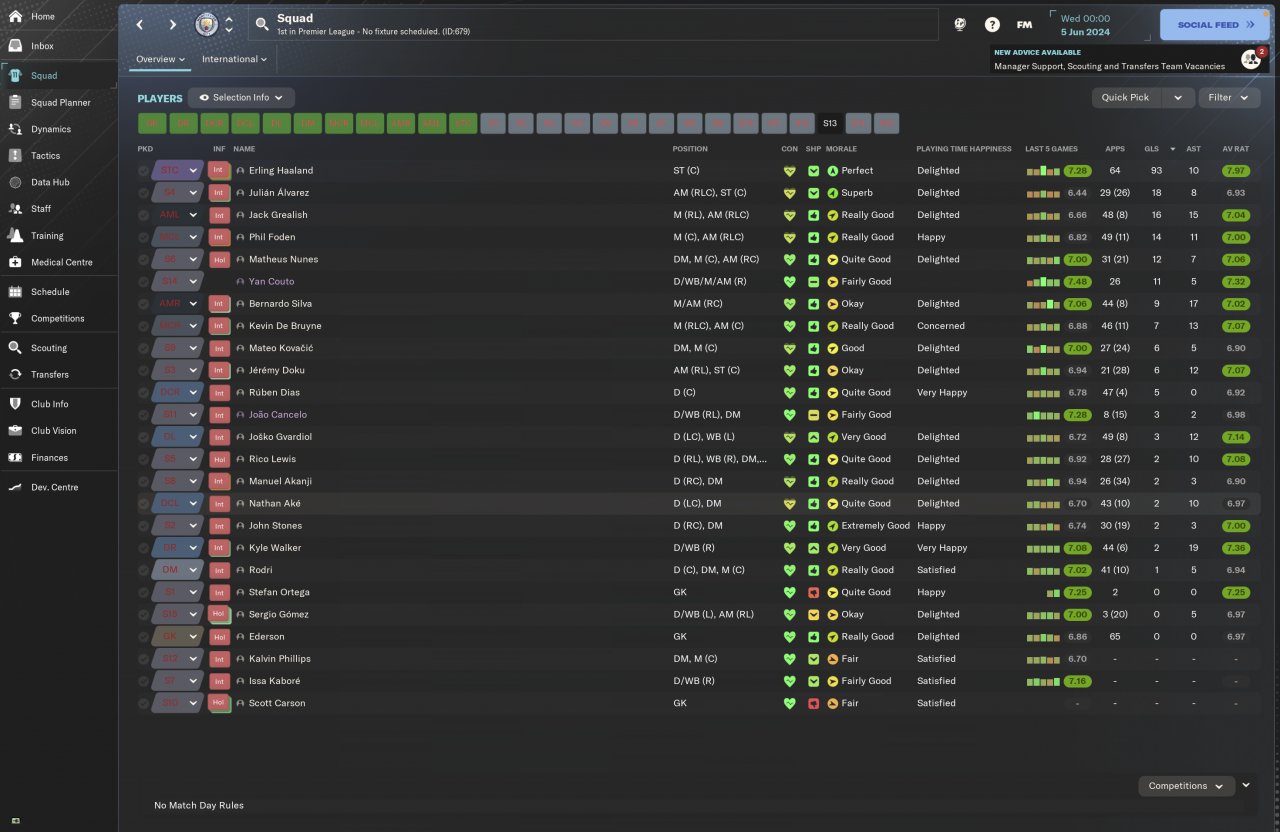Image resolution: width=1280 pixels, height=832 pixels.
Task: Open Schedule in the sidebar
Action: [x=58, y=292]
